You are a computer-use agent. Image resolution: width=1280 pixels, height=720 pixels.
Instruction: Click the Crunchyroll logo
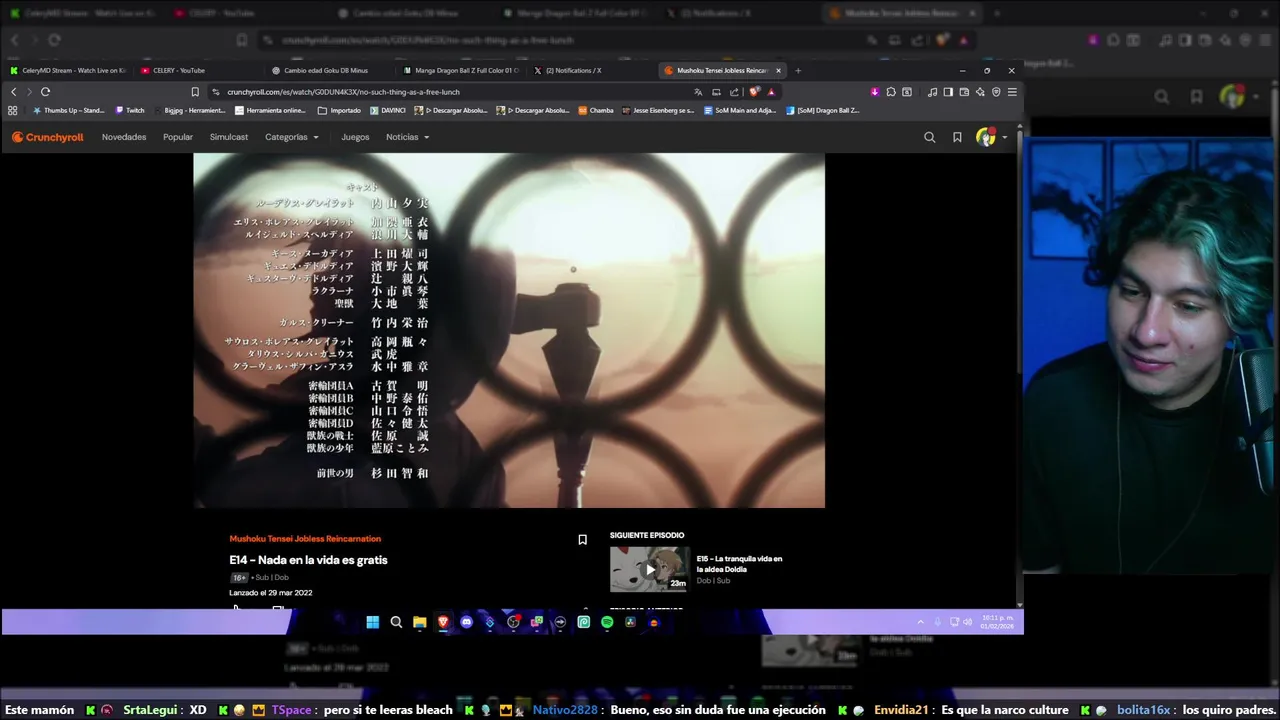[x=47, y=137]
